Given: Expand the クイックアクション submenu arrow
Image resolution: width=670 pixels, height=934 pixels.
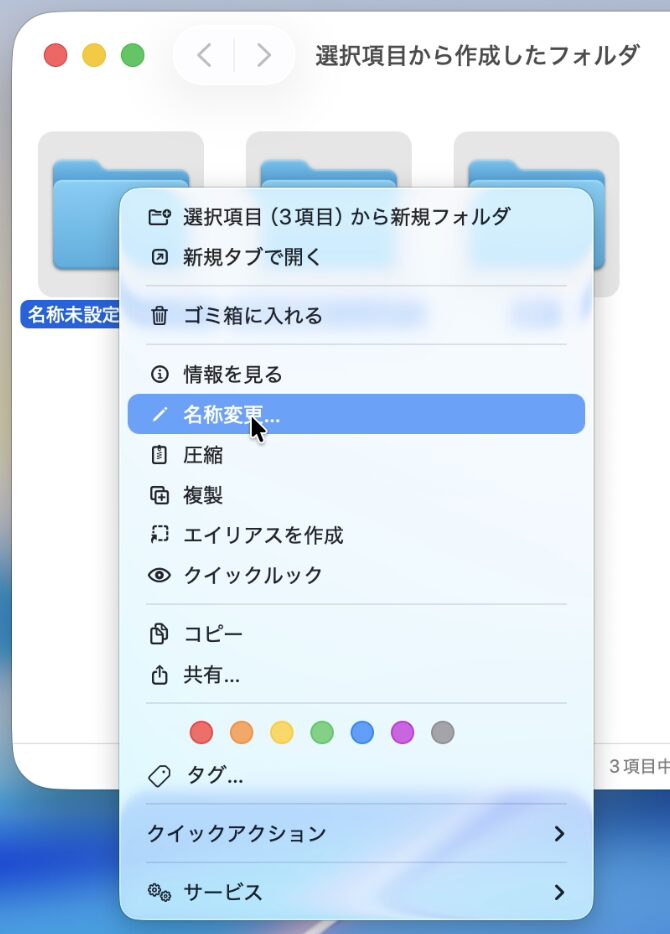Looking at the screenshot, I should (559, 833).
